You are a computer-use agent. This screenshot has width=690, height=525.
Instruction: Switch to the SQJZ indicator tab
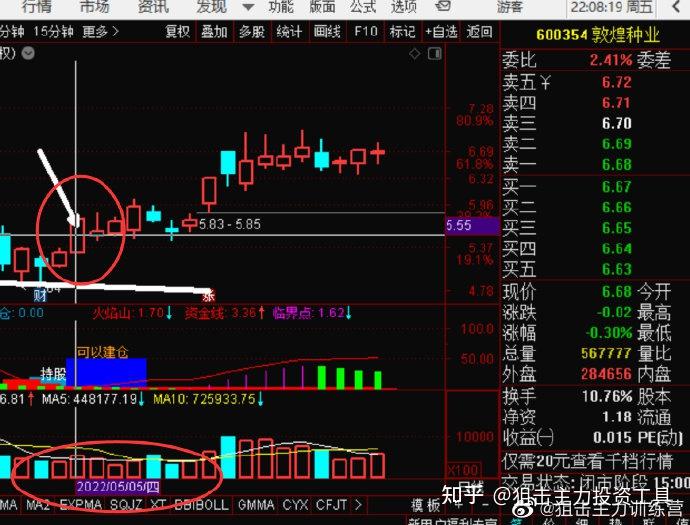pos(126,505)
